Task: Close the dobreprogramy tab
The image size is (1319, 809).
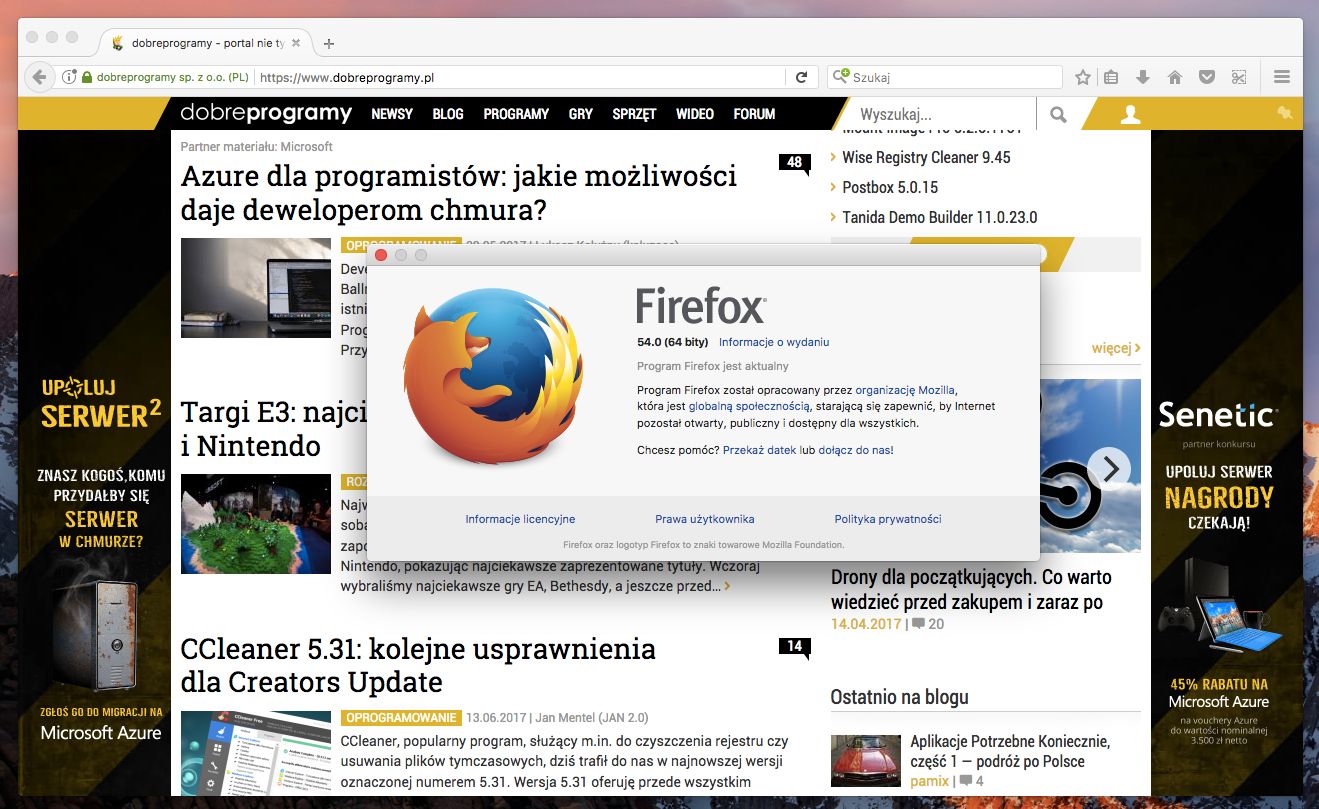Action: pyautogui.click(x=296, y=43)
